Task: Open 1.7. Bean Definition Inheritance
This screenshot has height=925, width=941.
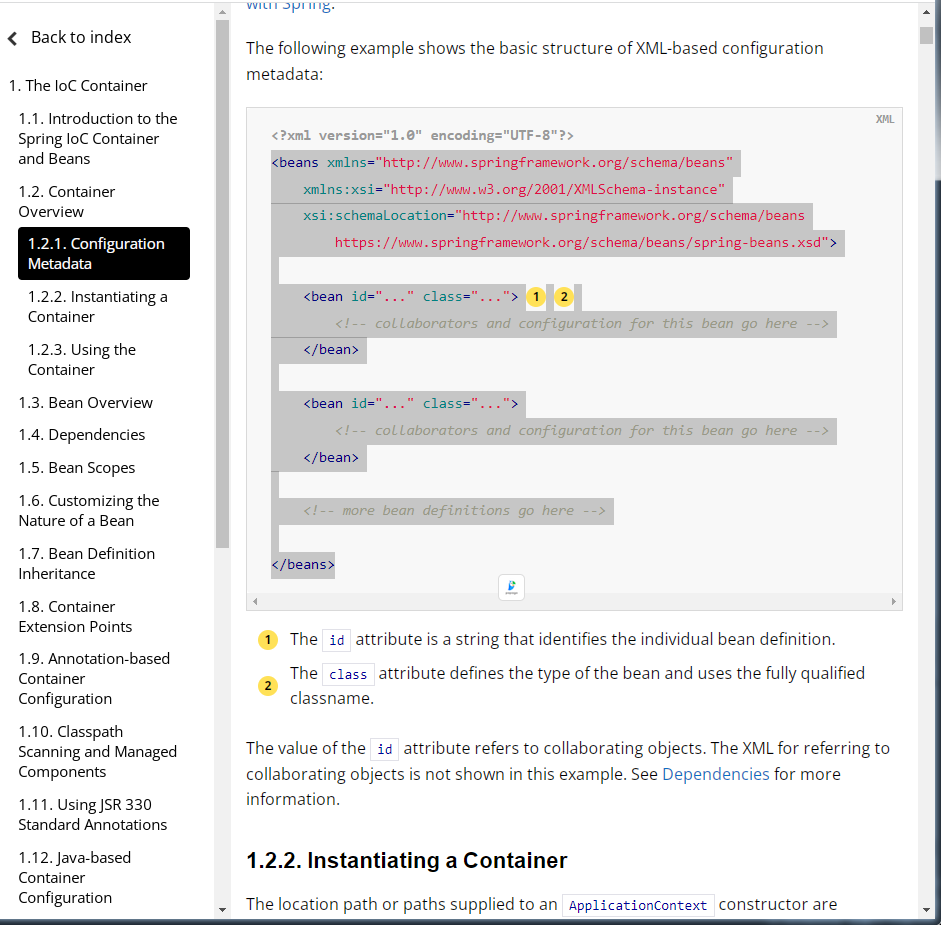Action: pyautogui.click(x=86, y=564)
